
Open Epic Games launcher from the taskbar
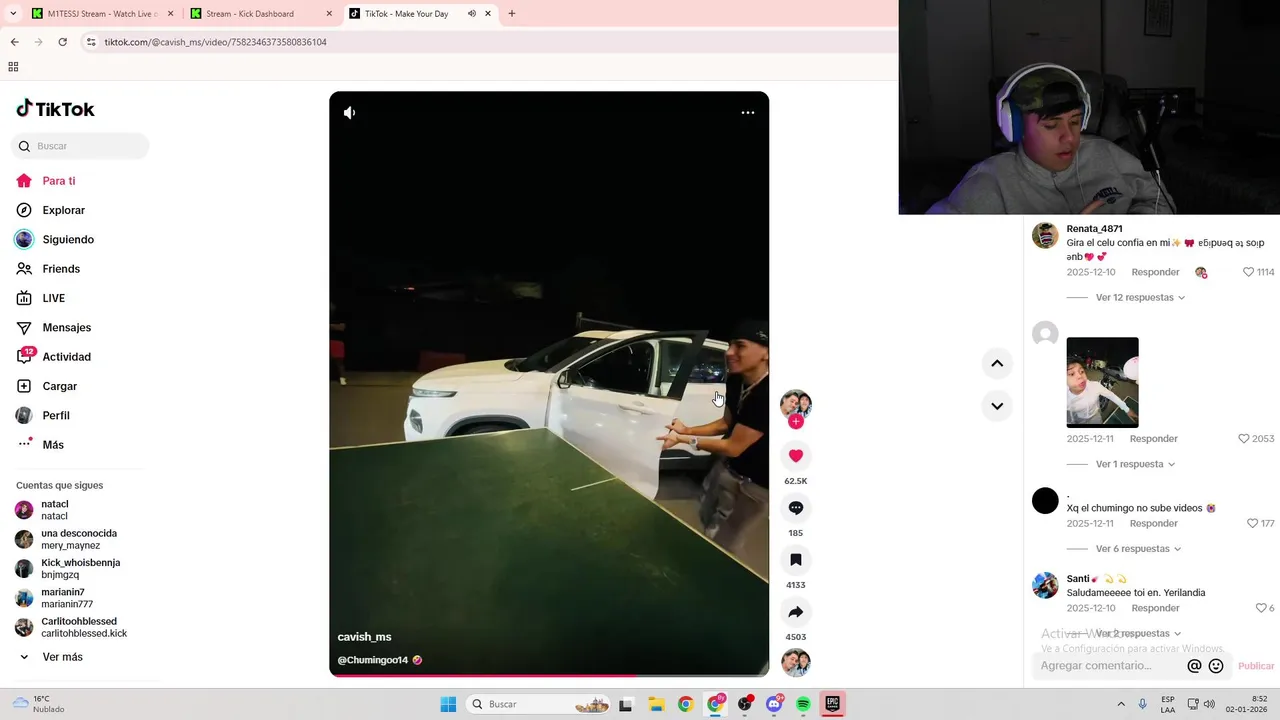(832, 704)
